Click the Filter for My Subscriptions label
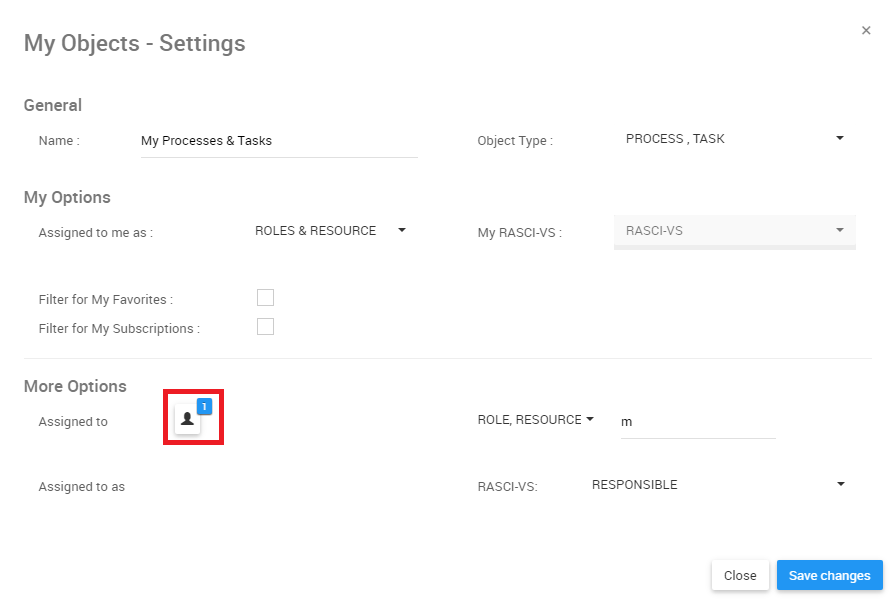This screenshot has height=601, width=895. pos(119,328)
